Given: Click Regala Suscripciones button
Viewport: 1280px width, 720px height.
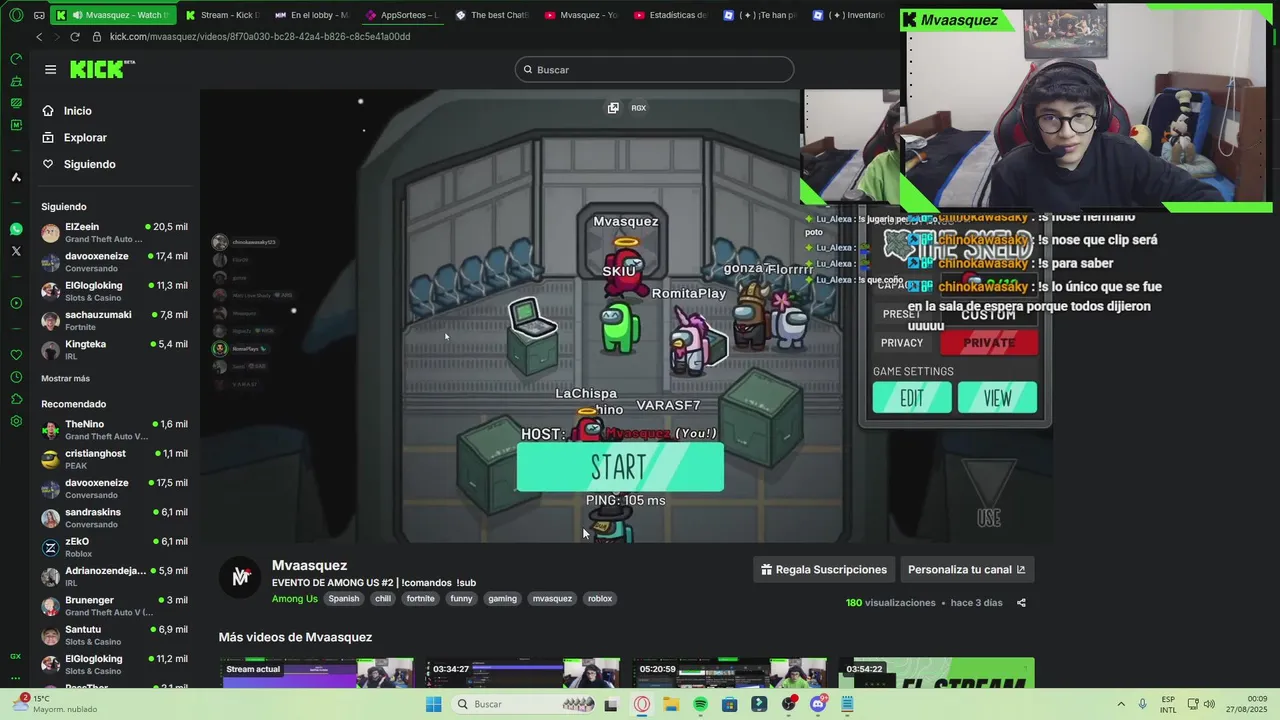Looking at the screenshot, I should [823, 570].
